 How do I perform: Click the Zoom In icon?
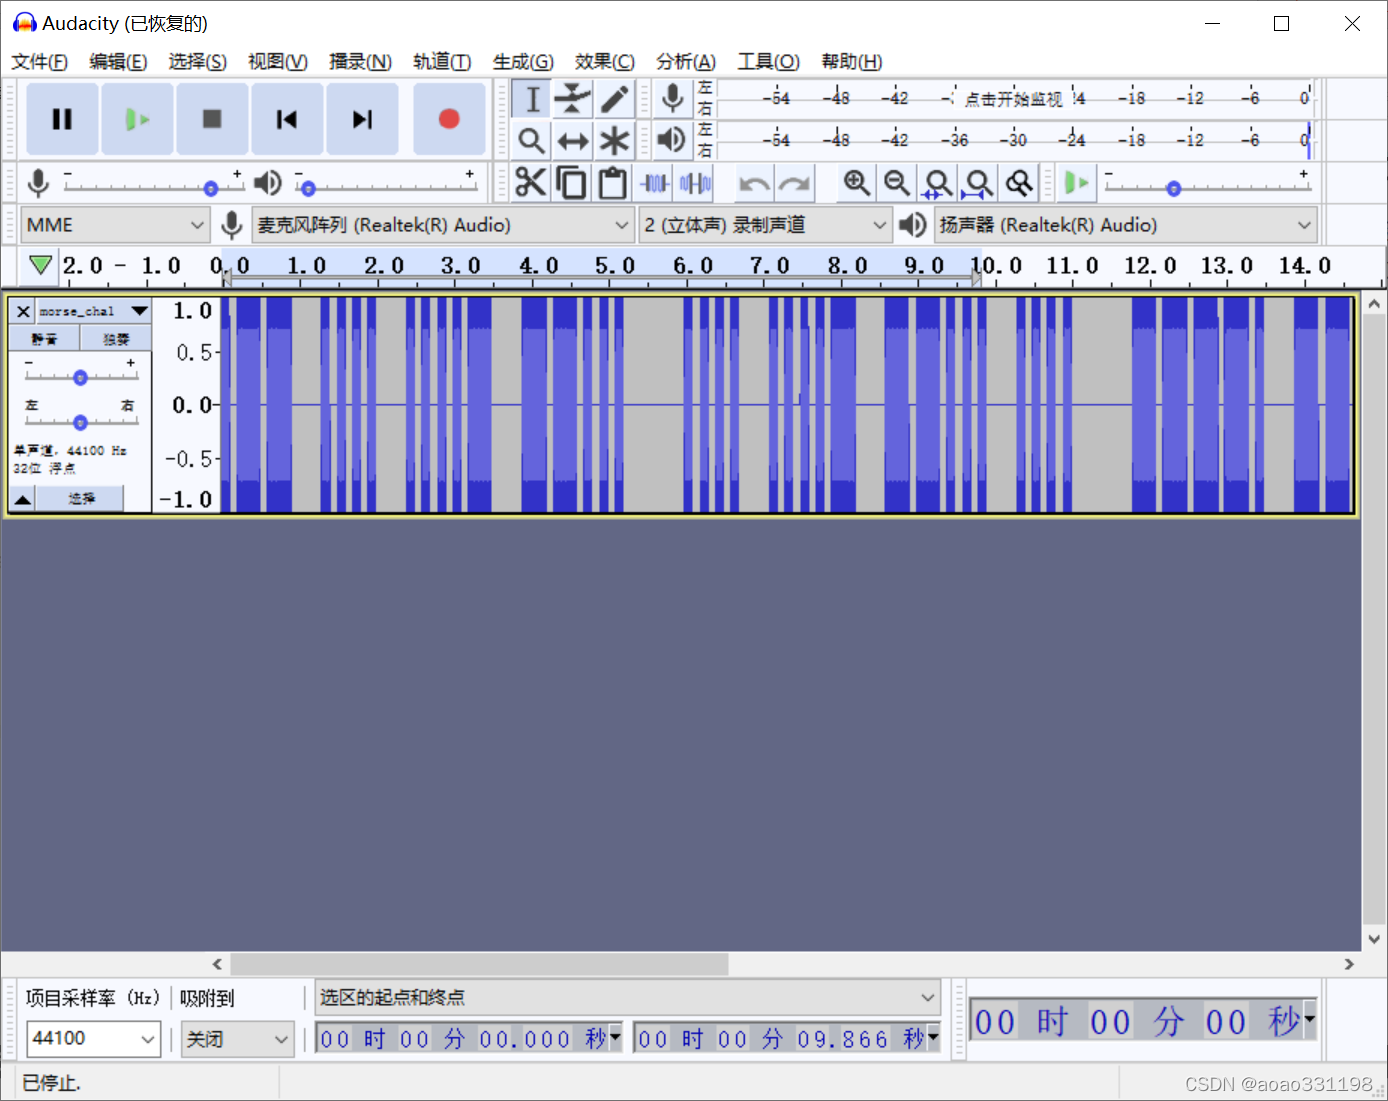(856, 183)
